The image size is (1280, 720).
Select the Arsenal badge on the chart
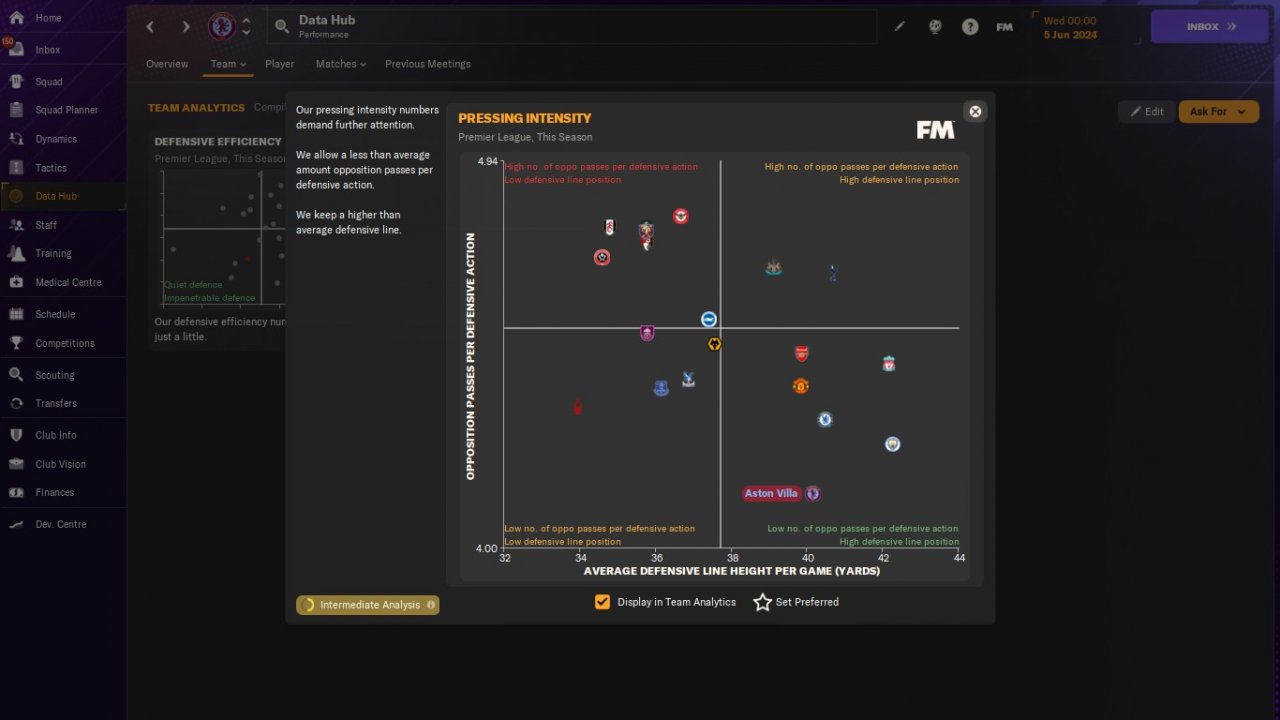click(801, 354)
